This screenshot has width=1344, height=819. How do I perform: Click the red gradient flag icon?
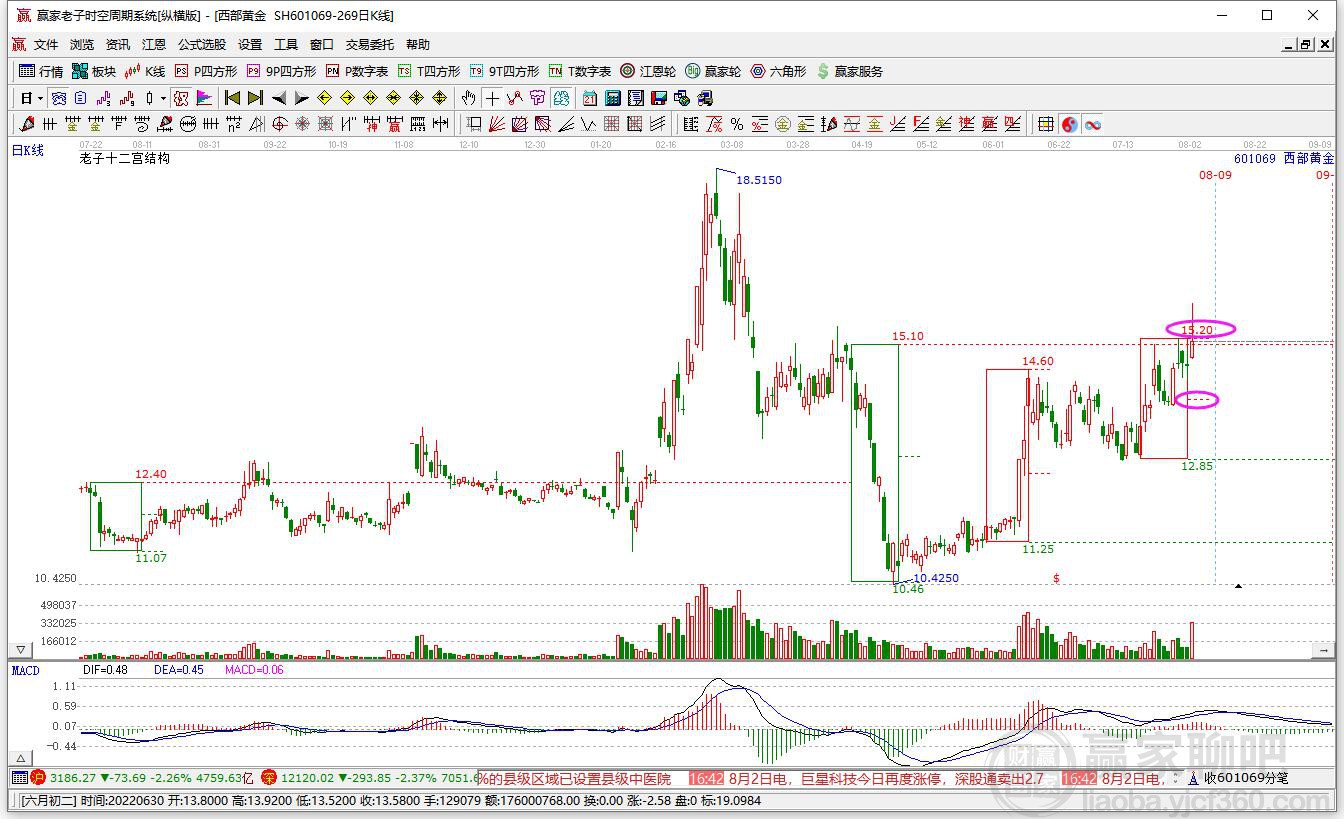pos(205,98)
